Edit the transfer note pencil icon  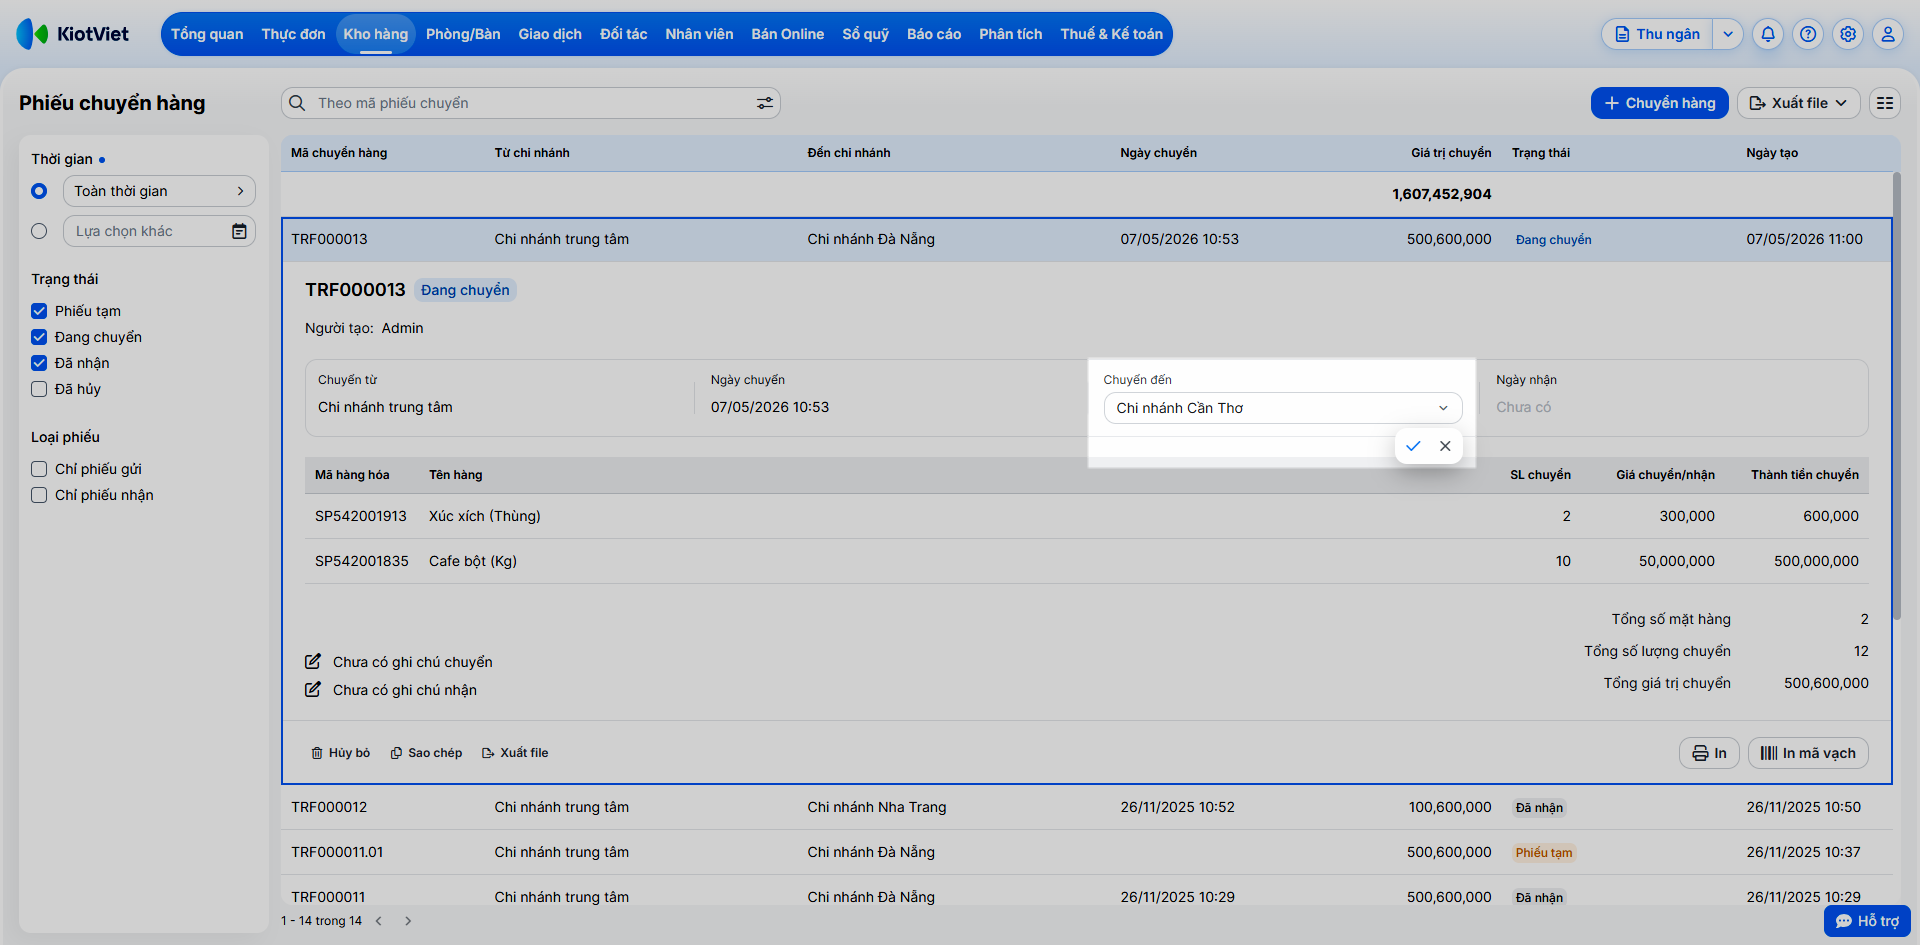313,662
